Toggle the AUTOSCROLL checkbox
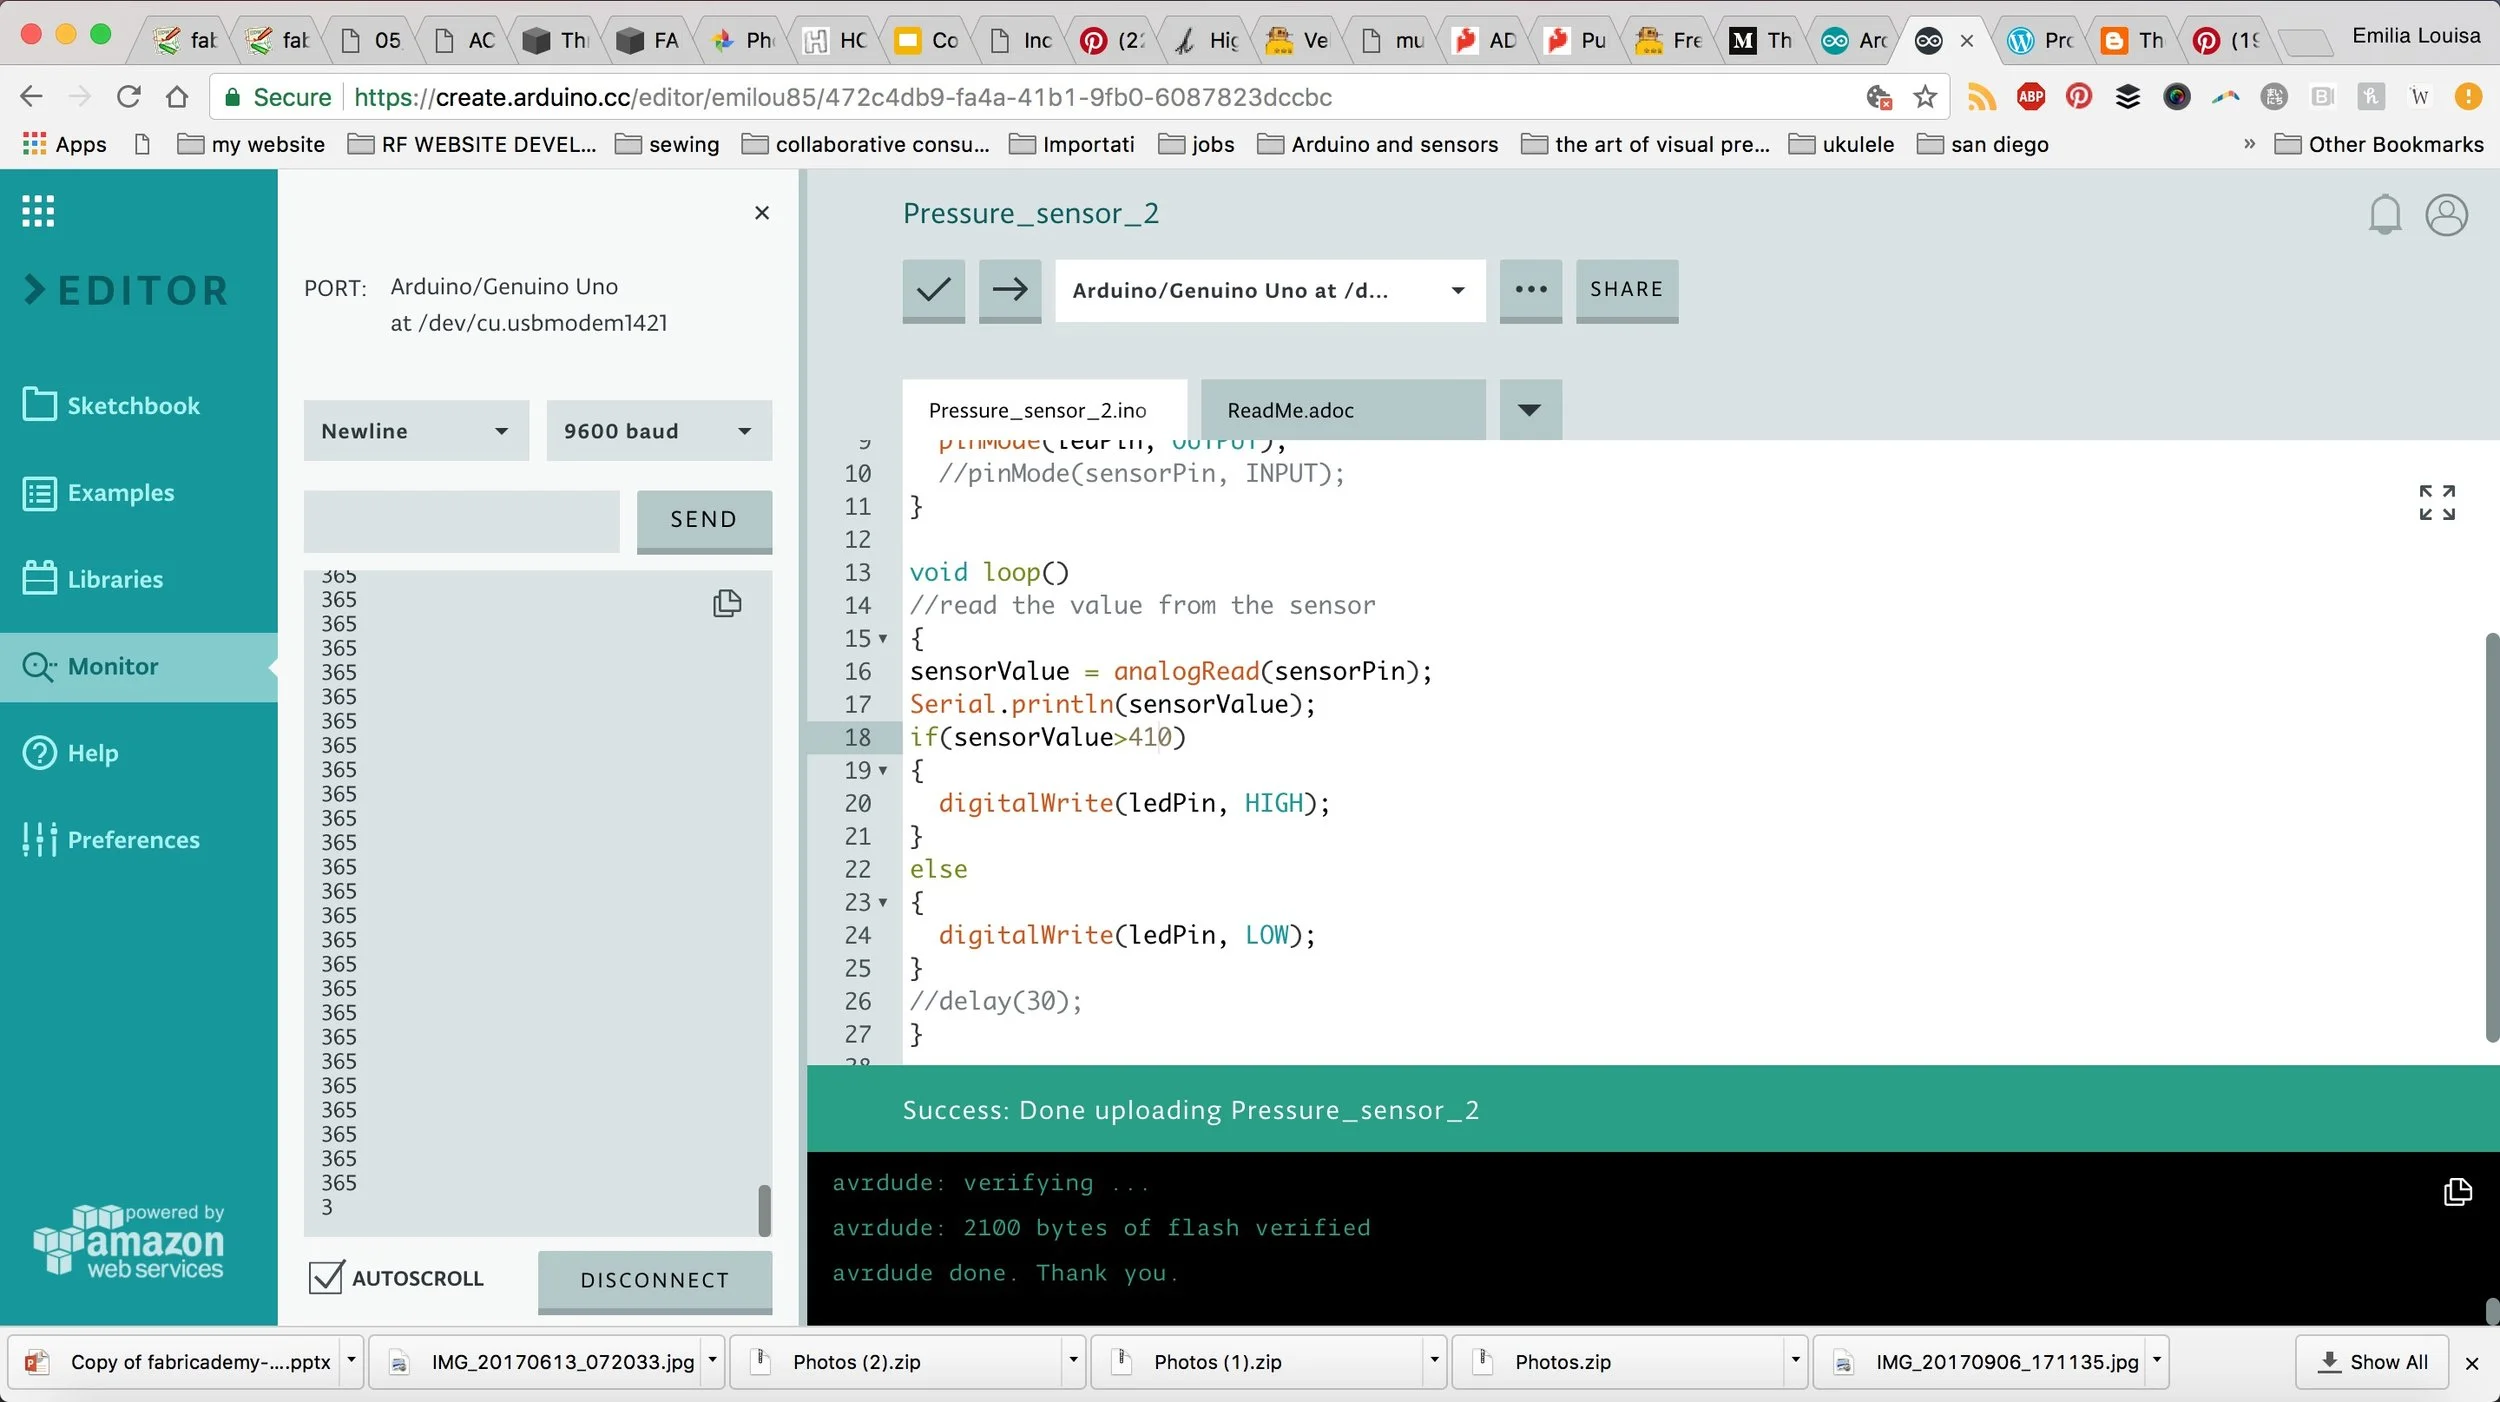The image size is (2500, 1402). tap(326, 1278)
